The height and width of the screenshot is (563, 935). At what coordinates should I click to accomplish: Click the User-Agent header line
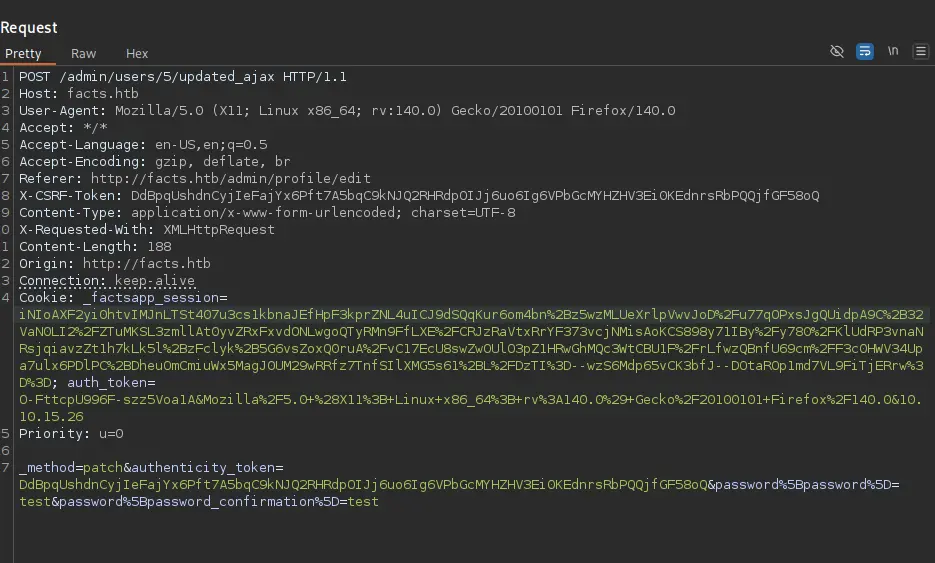[347, 111]
